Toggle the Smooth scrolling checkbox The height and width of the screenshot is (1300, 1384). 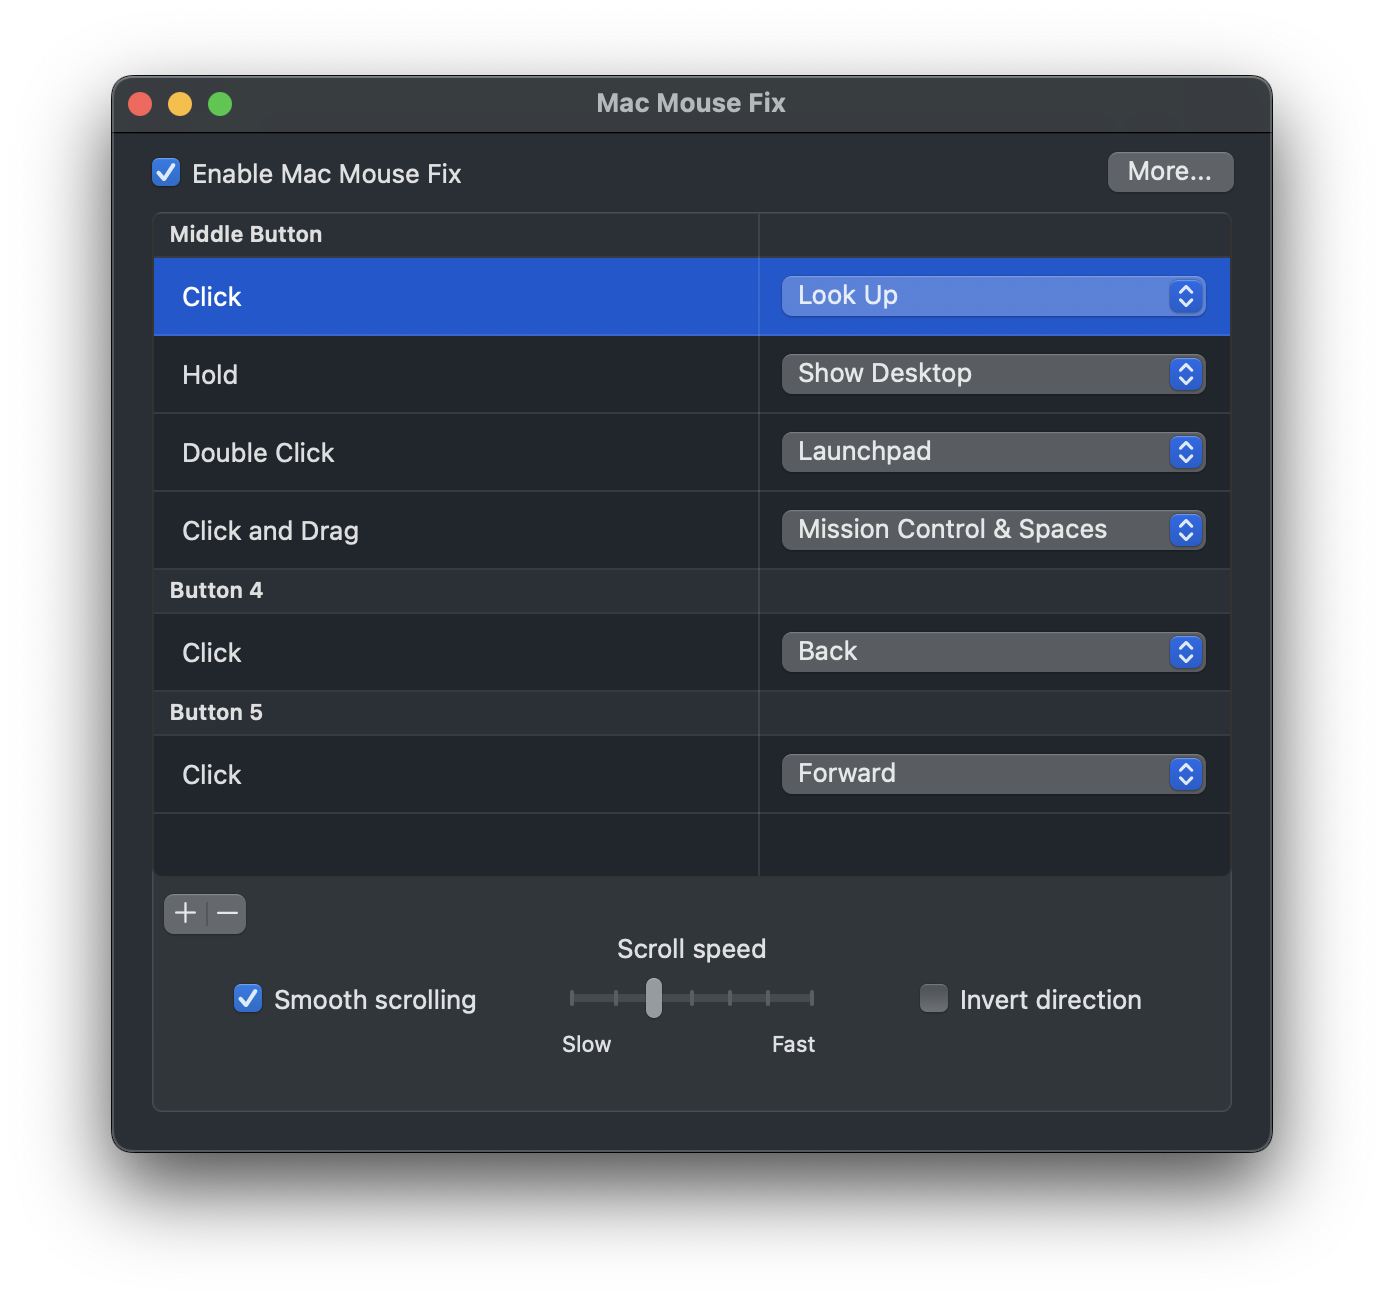(x=248, y=998)
